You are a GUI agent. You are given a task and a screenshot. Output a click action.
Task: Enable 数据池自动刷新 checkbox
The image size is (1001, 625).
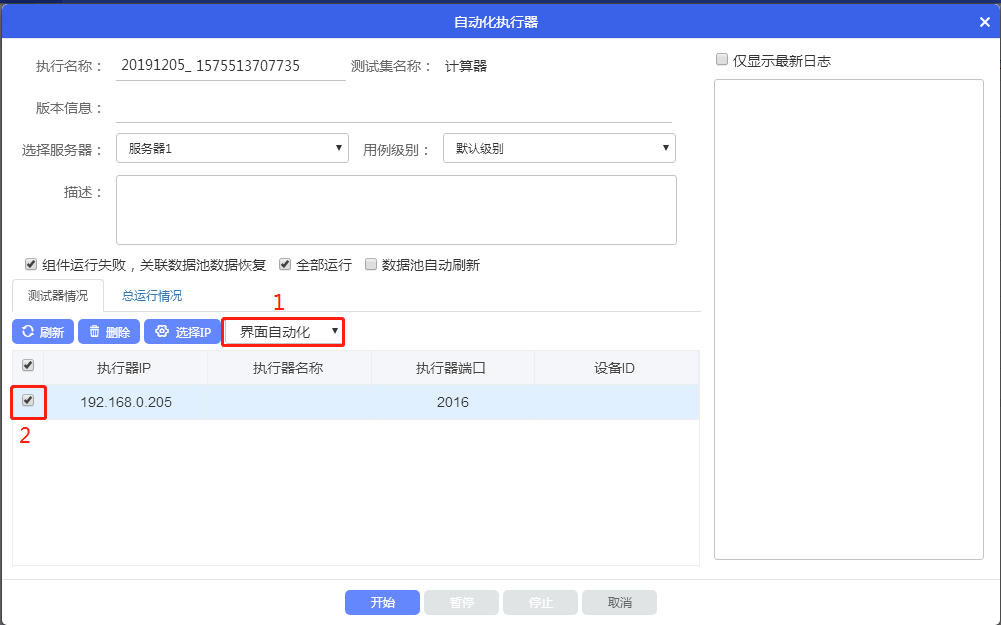tap(371, 265)
